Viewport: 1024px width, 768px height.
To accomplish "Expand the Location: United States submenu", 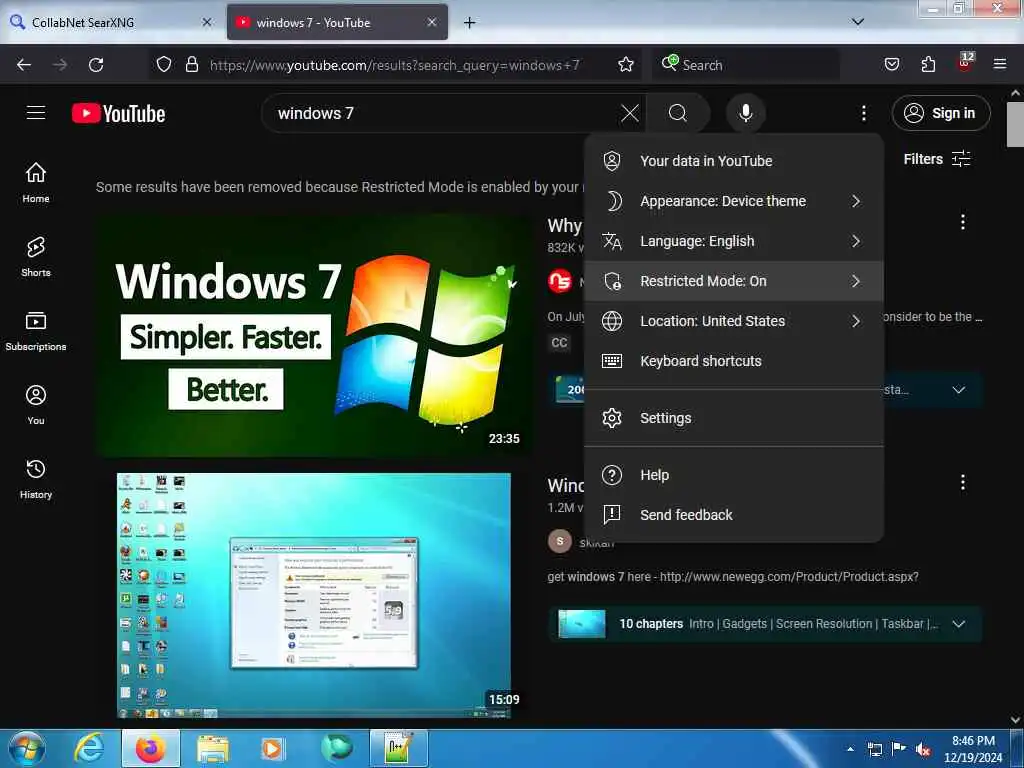I will pos(733,321).
